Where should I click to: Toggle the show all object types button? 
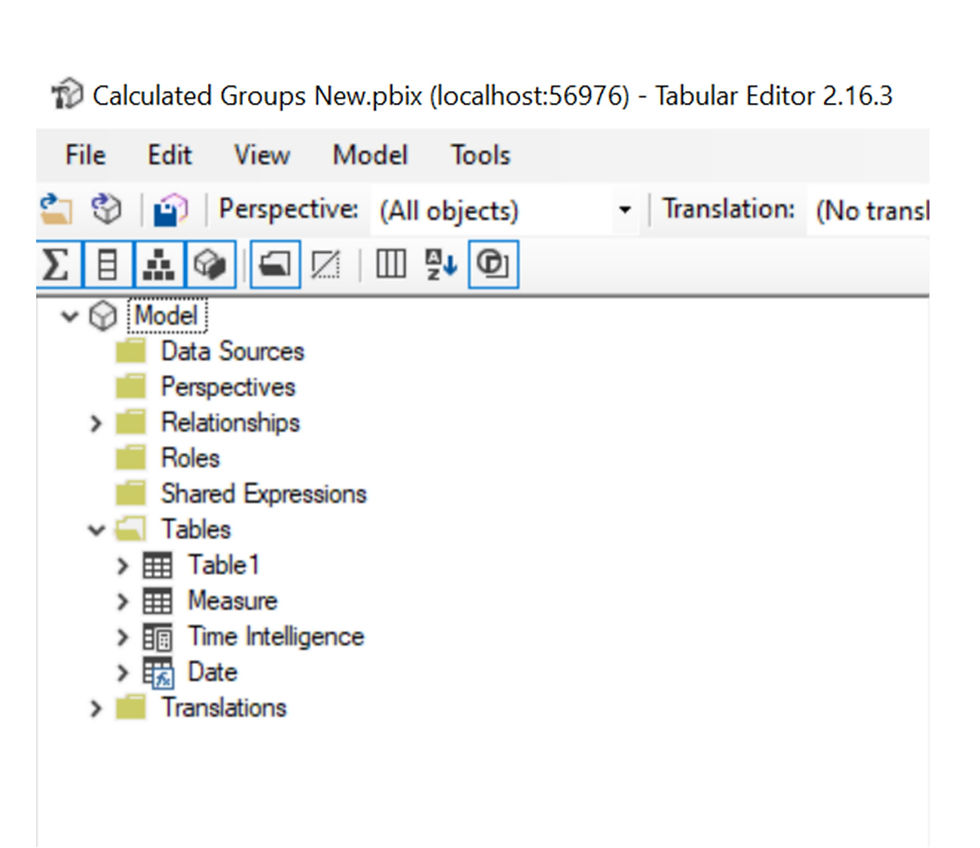tap(493, 264)
